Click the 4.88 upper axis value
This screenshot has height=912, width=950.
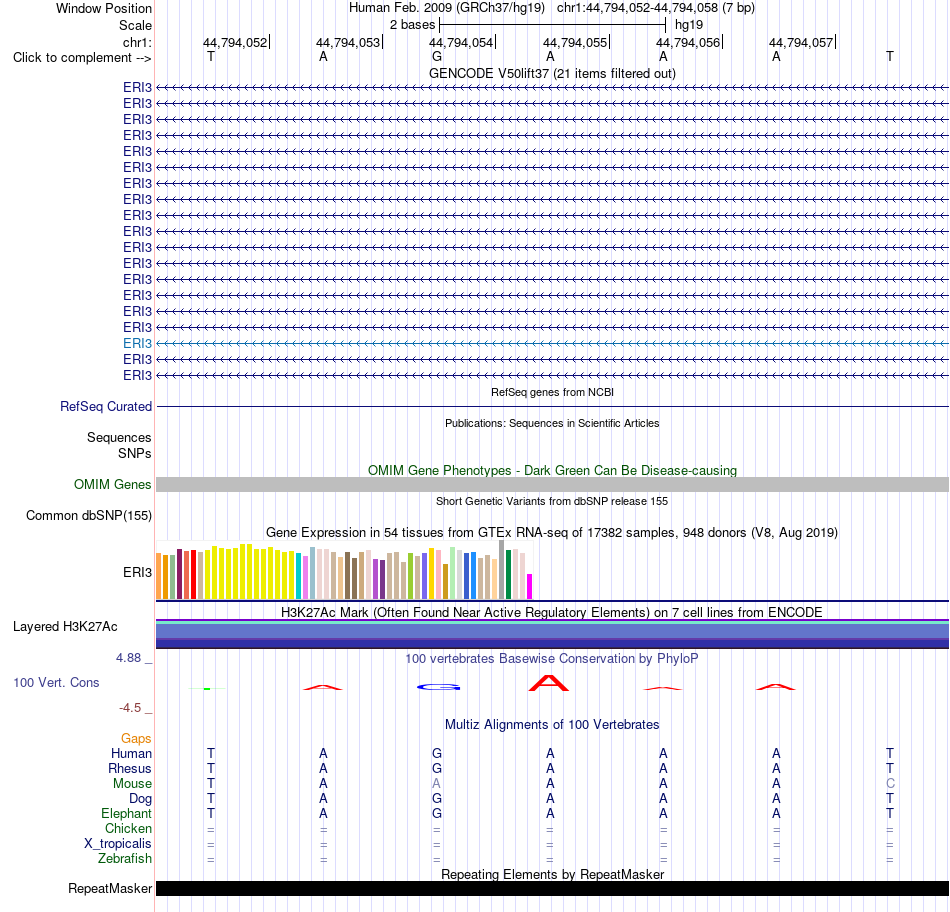click(128, 657)
